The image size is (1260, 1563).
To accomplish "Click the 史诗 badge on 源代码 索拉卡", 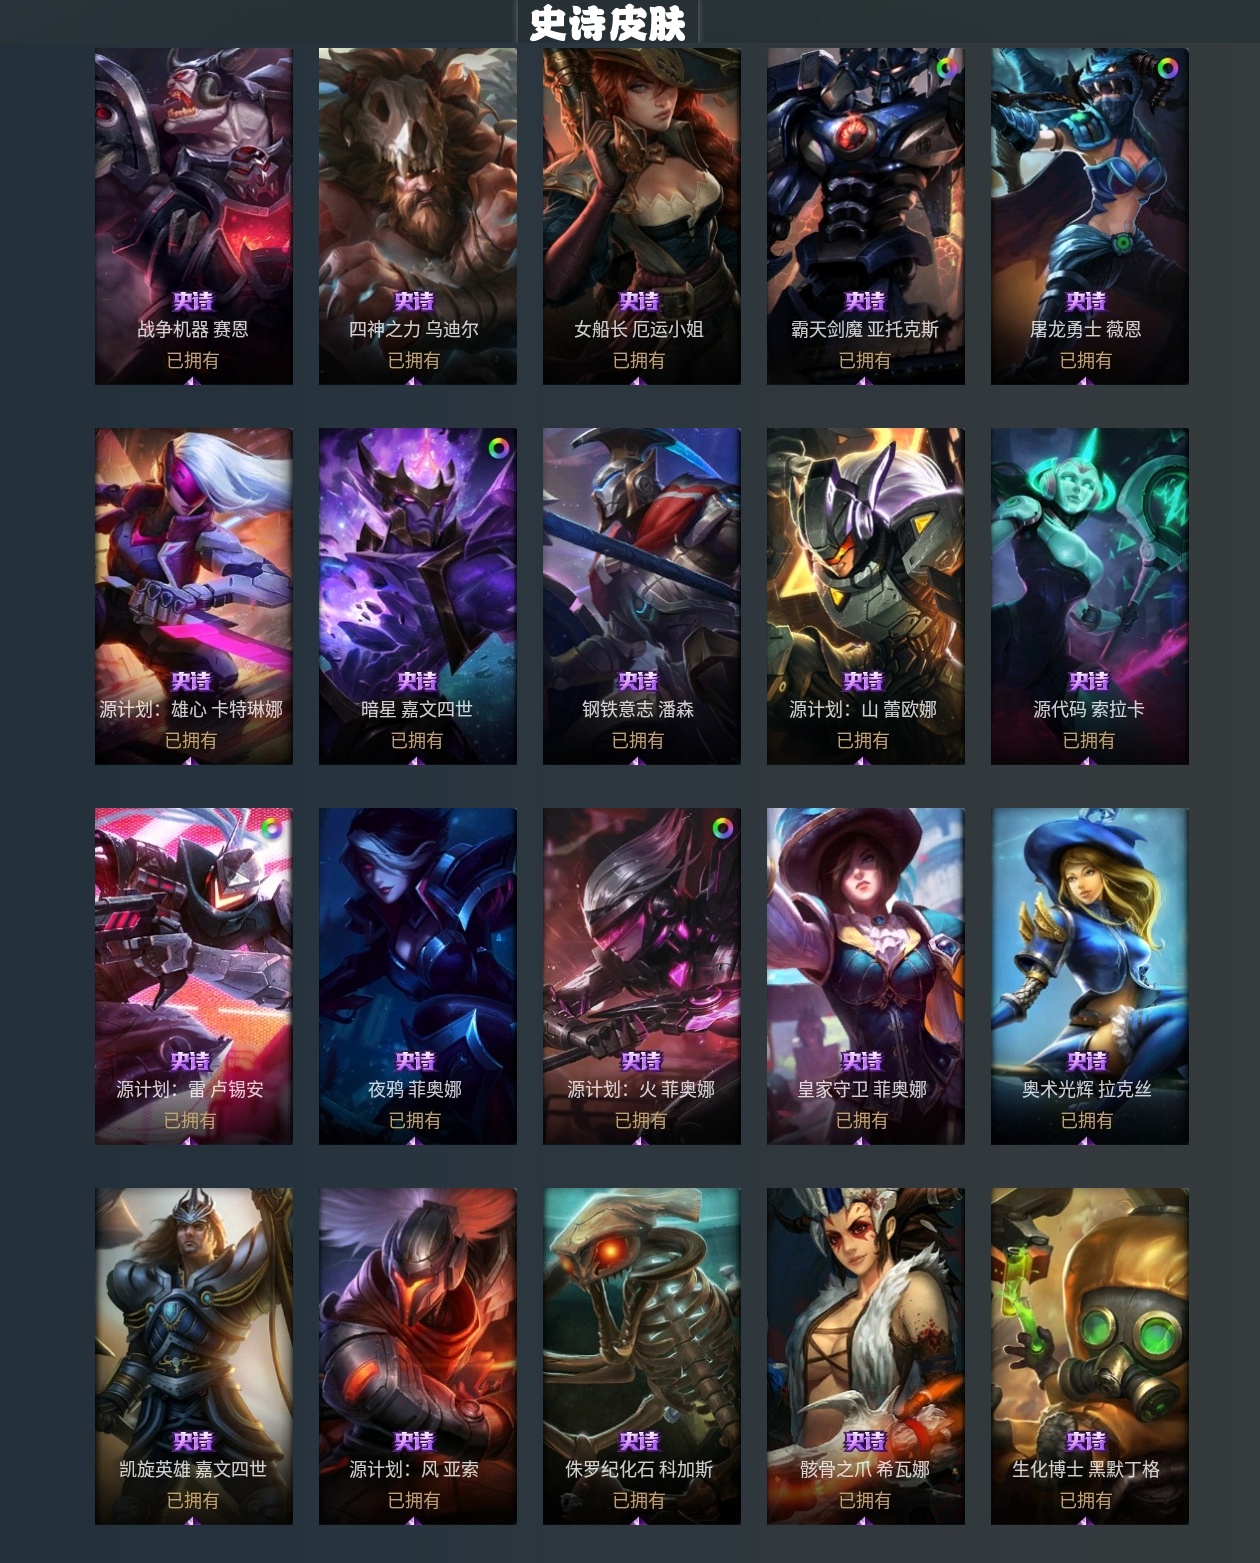I will [1089, 681].
